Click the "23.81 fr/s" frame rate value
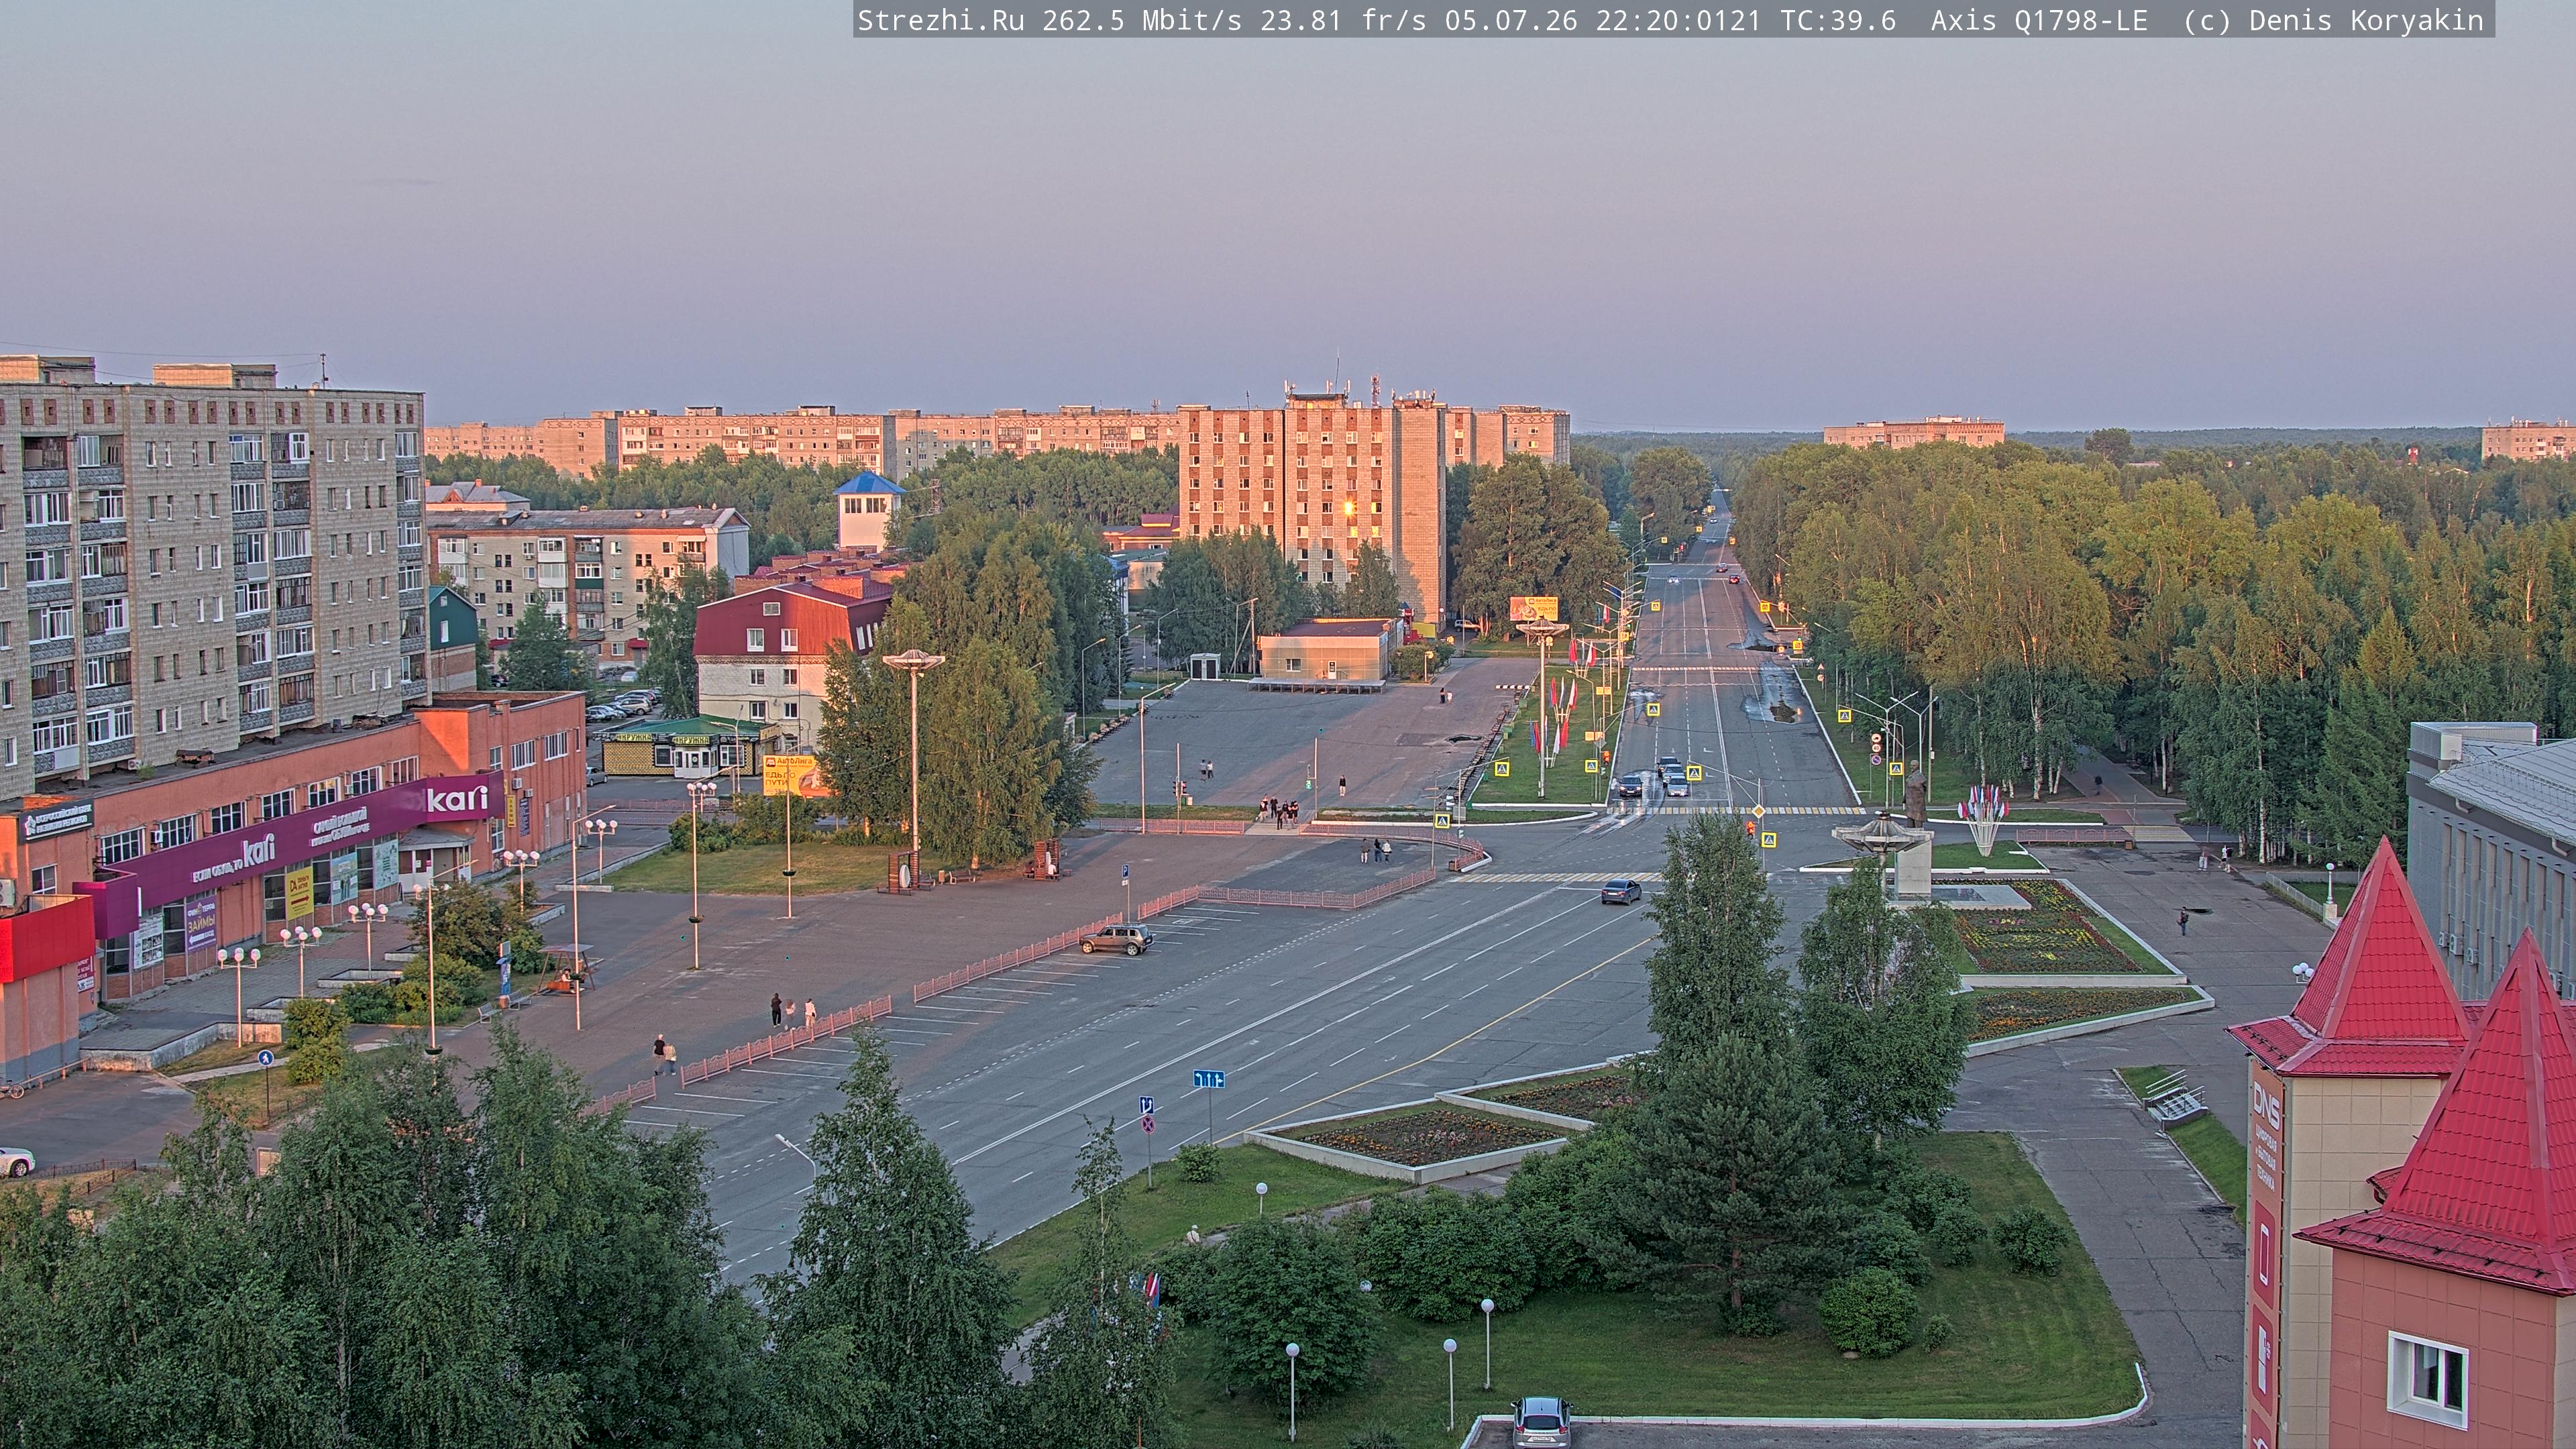2576x1449 pixels. (1344, 20)
